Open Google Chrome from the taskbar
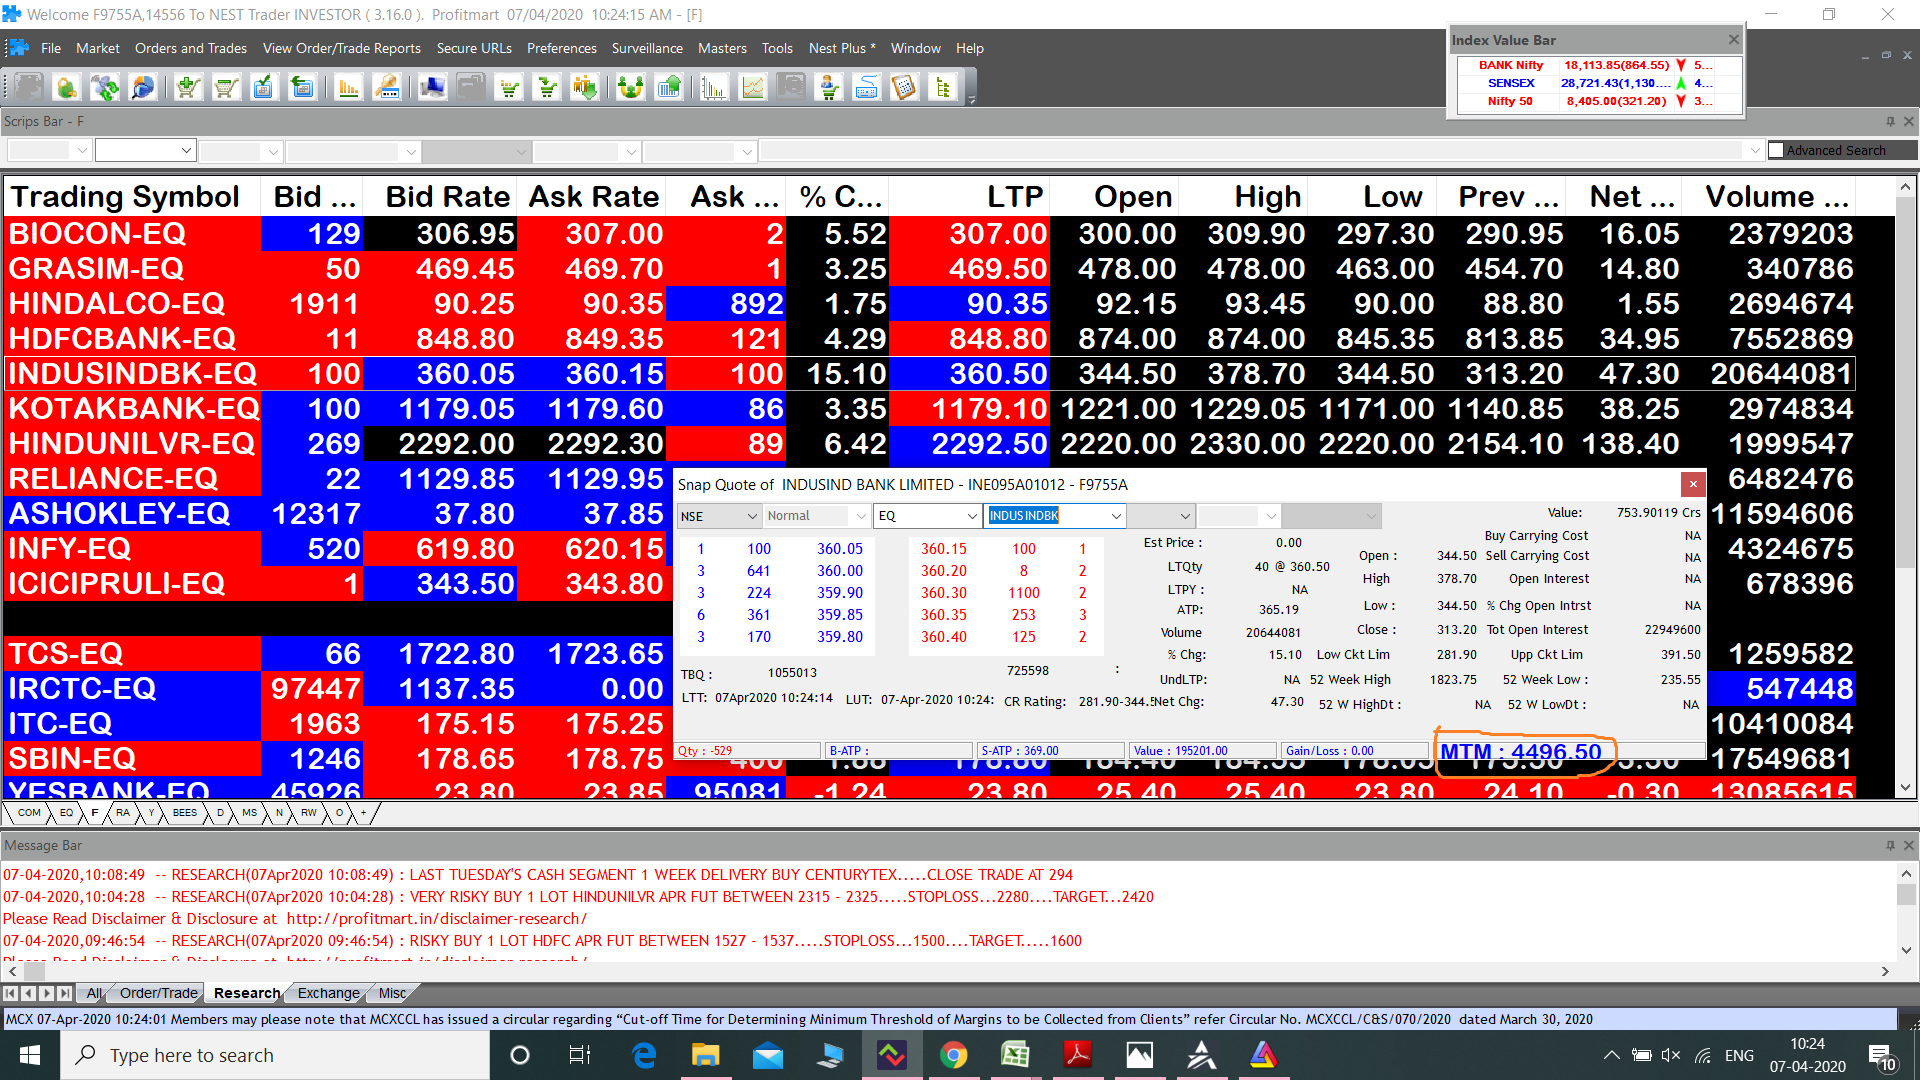The height and width of the screenshot is (1080, 1920). pyautogui.click(x=953, y=1055)
